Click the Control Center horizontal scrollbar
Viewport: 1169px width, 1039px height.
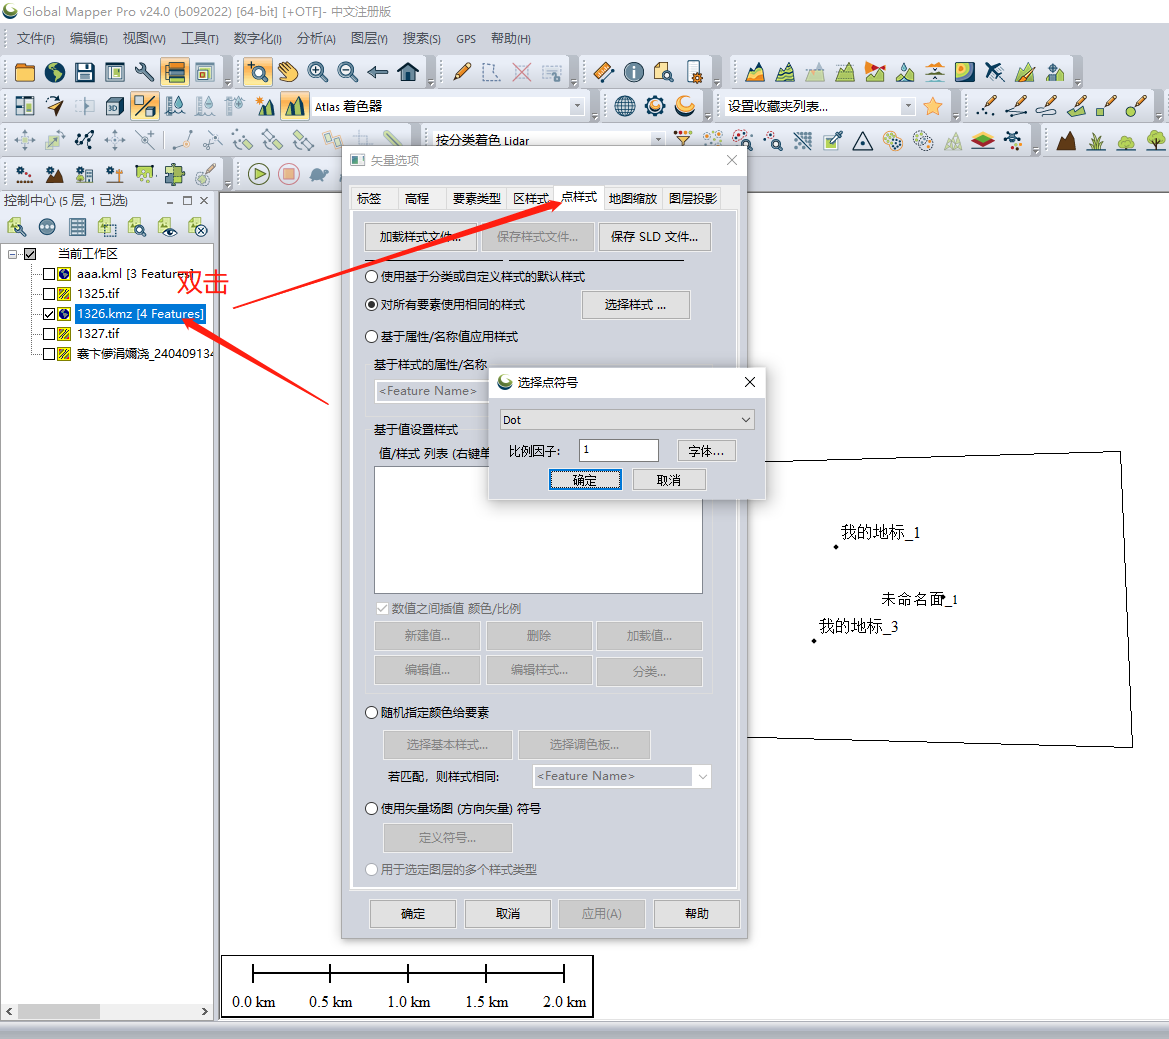coord(107,1011)
